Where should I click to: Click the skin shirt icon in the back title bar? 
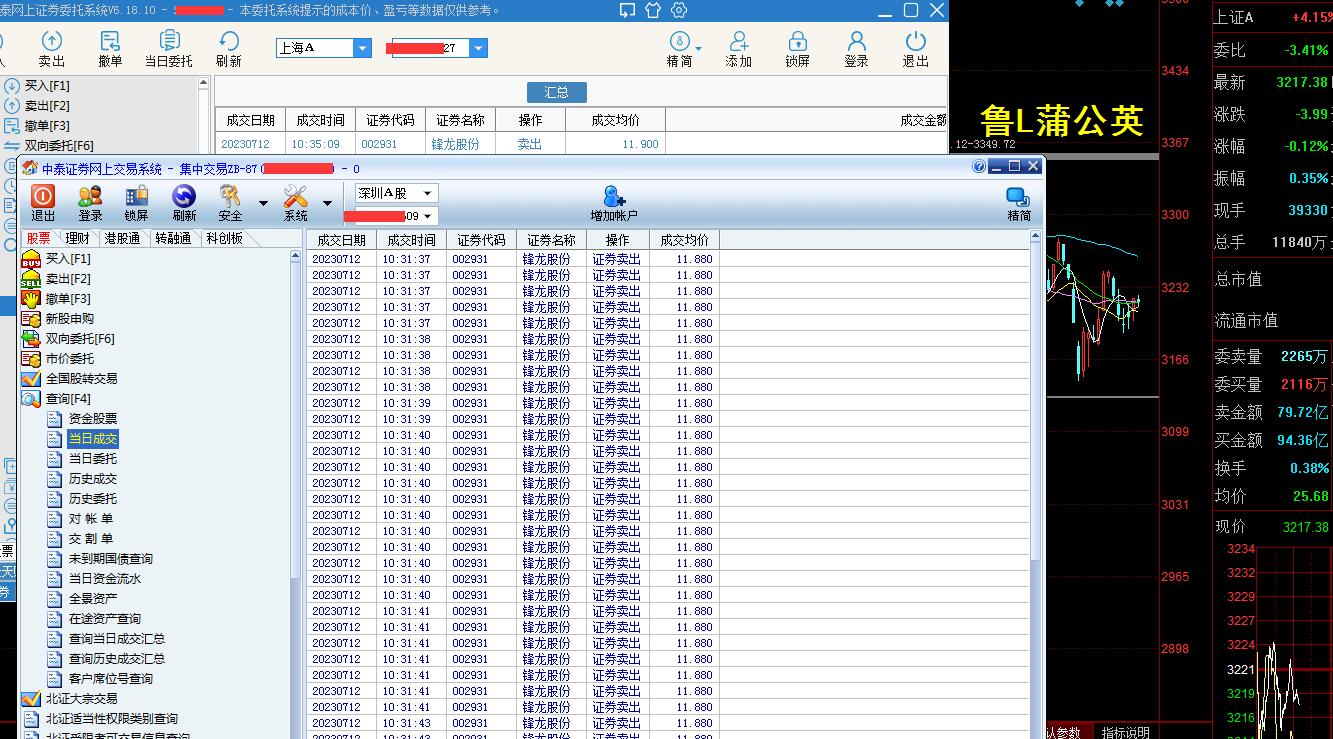point(653,10)
